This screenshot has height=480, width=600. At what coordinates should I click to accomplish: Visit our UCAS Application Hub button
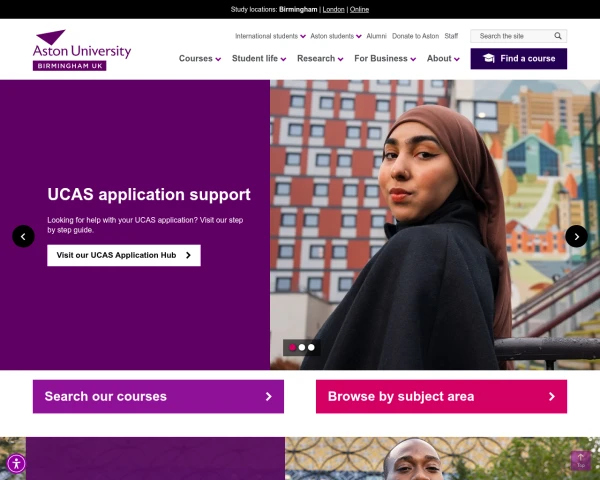coord(124,255)
